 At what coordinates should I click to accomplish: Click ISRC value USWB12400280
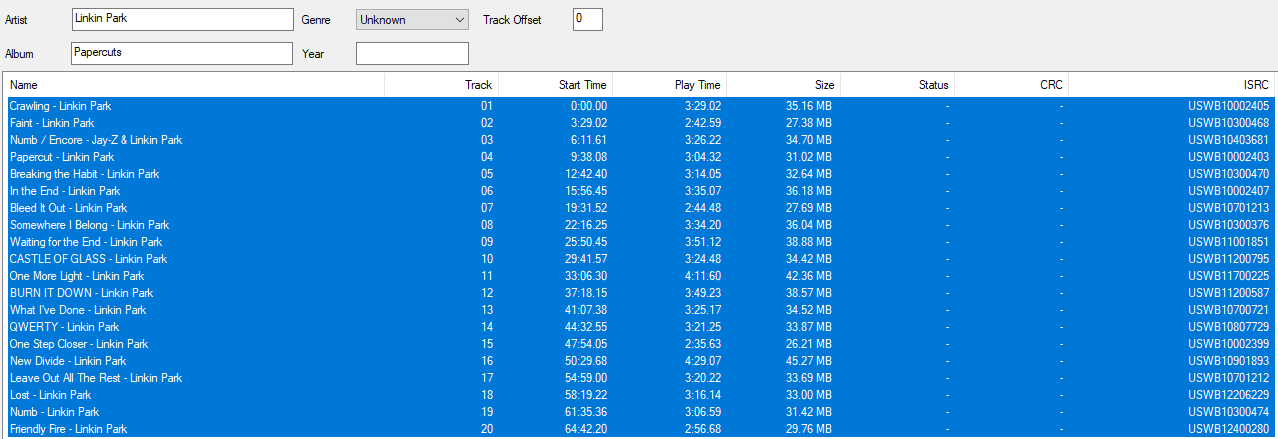coord(1228,429)
